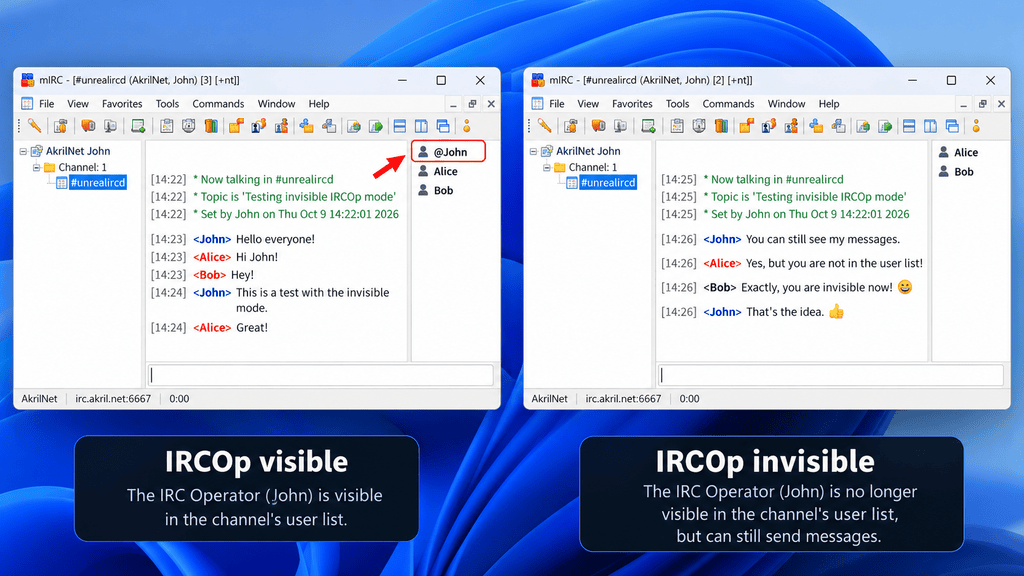Collapse the AkrilNet John tree node in left window

(x=24, y=151)
